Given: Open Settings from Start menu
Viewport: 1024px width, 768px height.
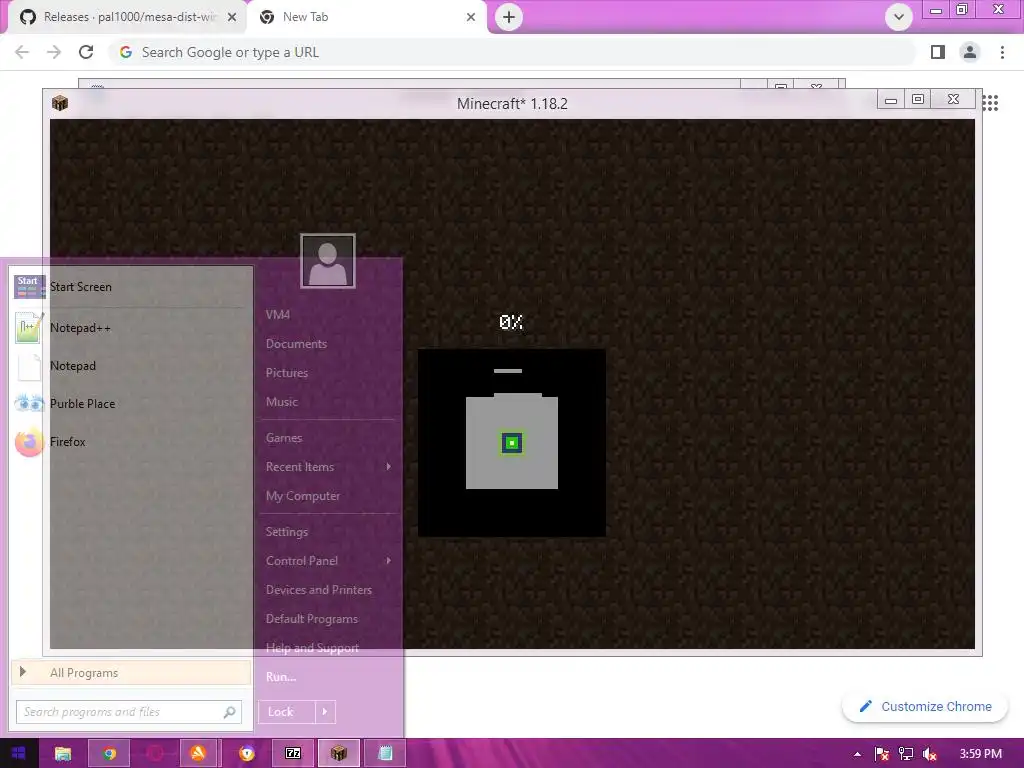Looking at the screenshot, I should pos(286,532).
